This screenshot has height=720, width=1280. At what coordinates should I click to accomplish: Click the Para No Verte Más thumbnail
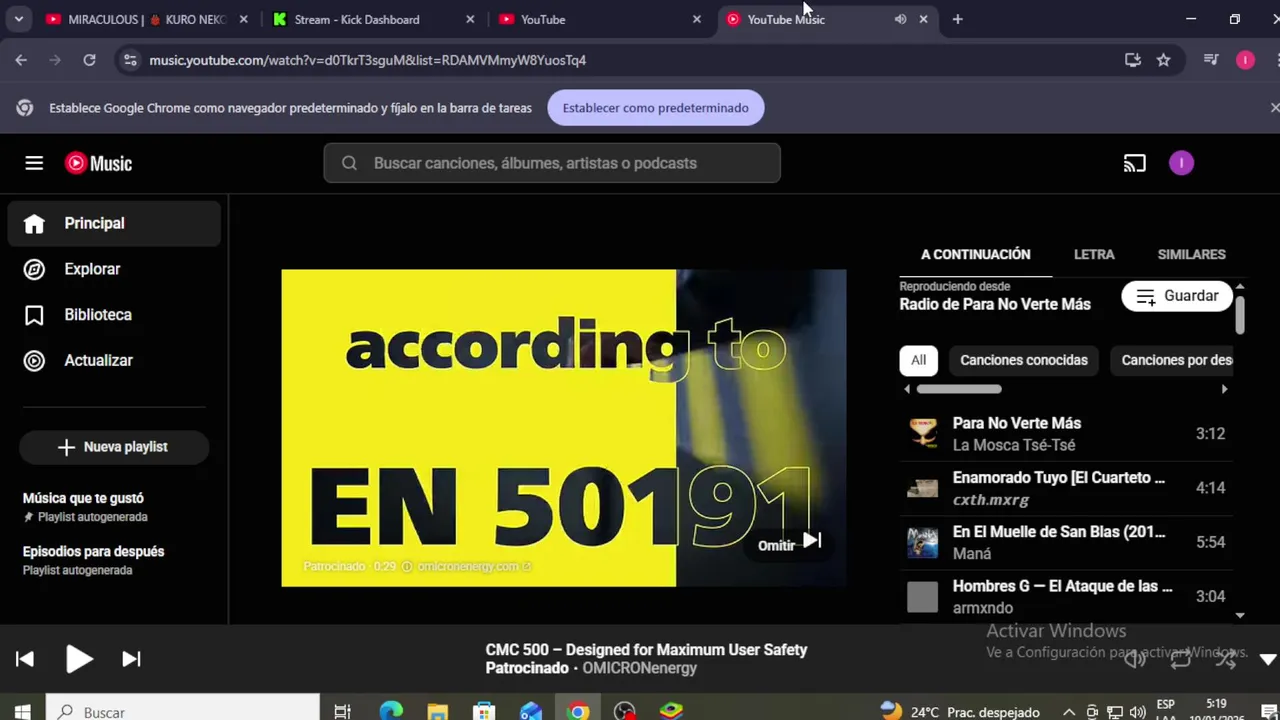pos(922,434)
